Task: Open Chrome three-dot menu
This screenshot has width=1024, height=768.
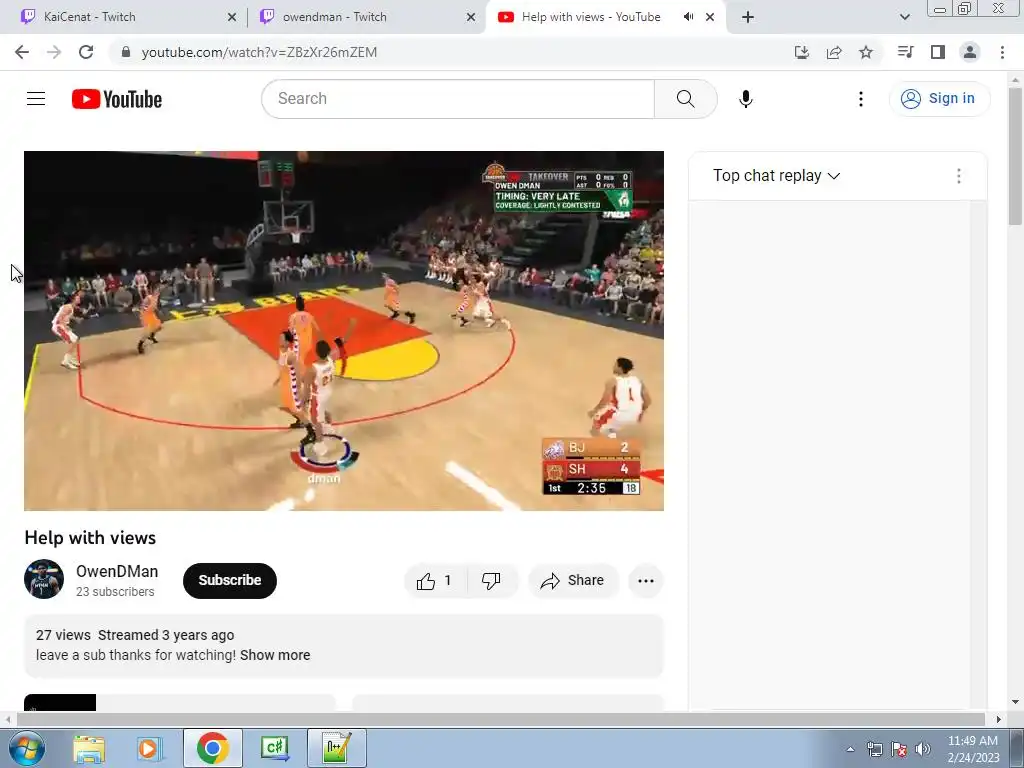Action: click(x=1002, y=52)
